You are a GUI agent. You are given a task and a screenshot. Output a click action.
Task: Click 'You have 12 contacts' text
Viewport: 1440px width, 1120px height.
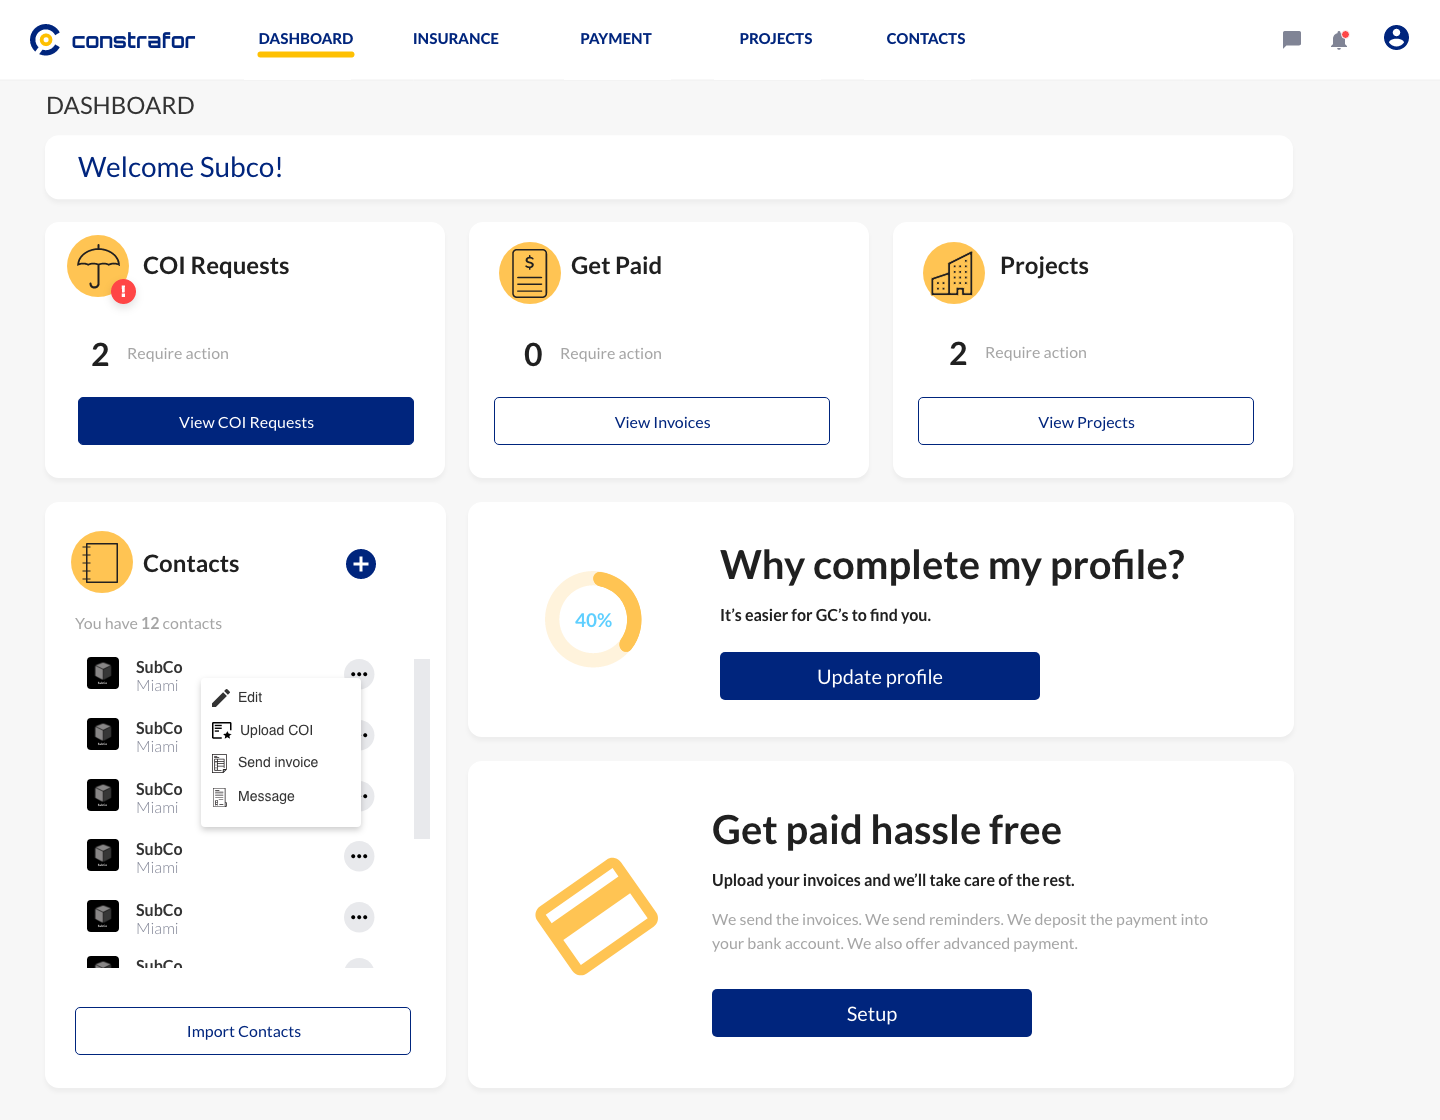coord(149,623)
